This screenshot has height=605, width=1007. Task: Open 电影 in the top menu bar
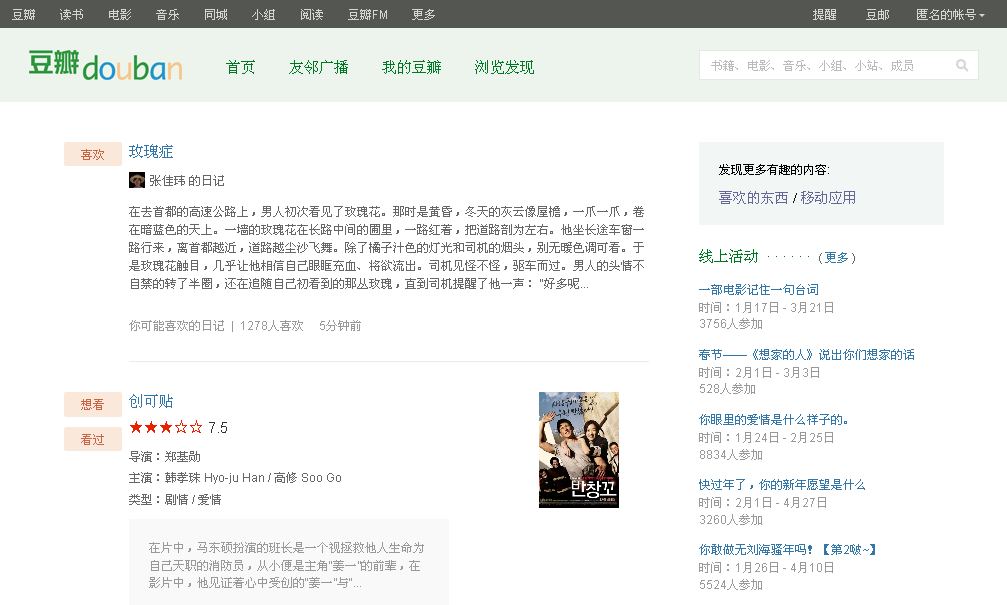click(120, 14)
